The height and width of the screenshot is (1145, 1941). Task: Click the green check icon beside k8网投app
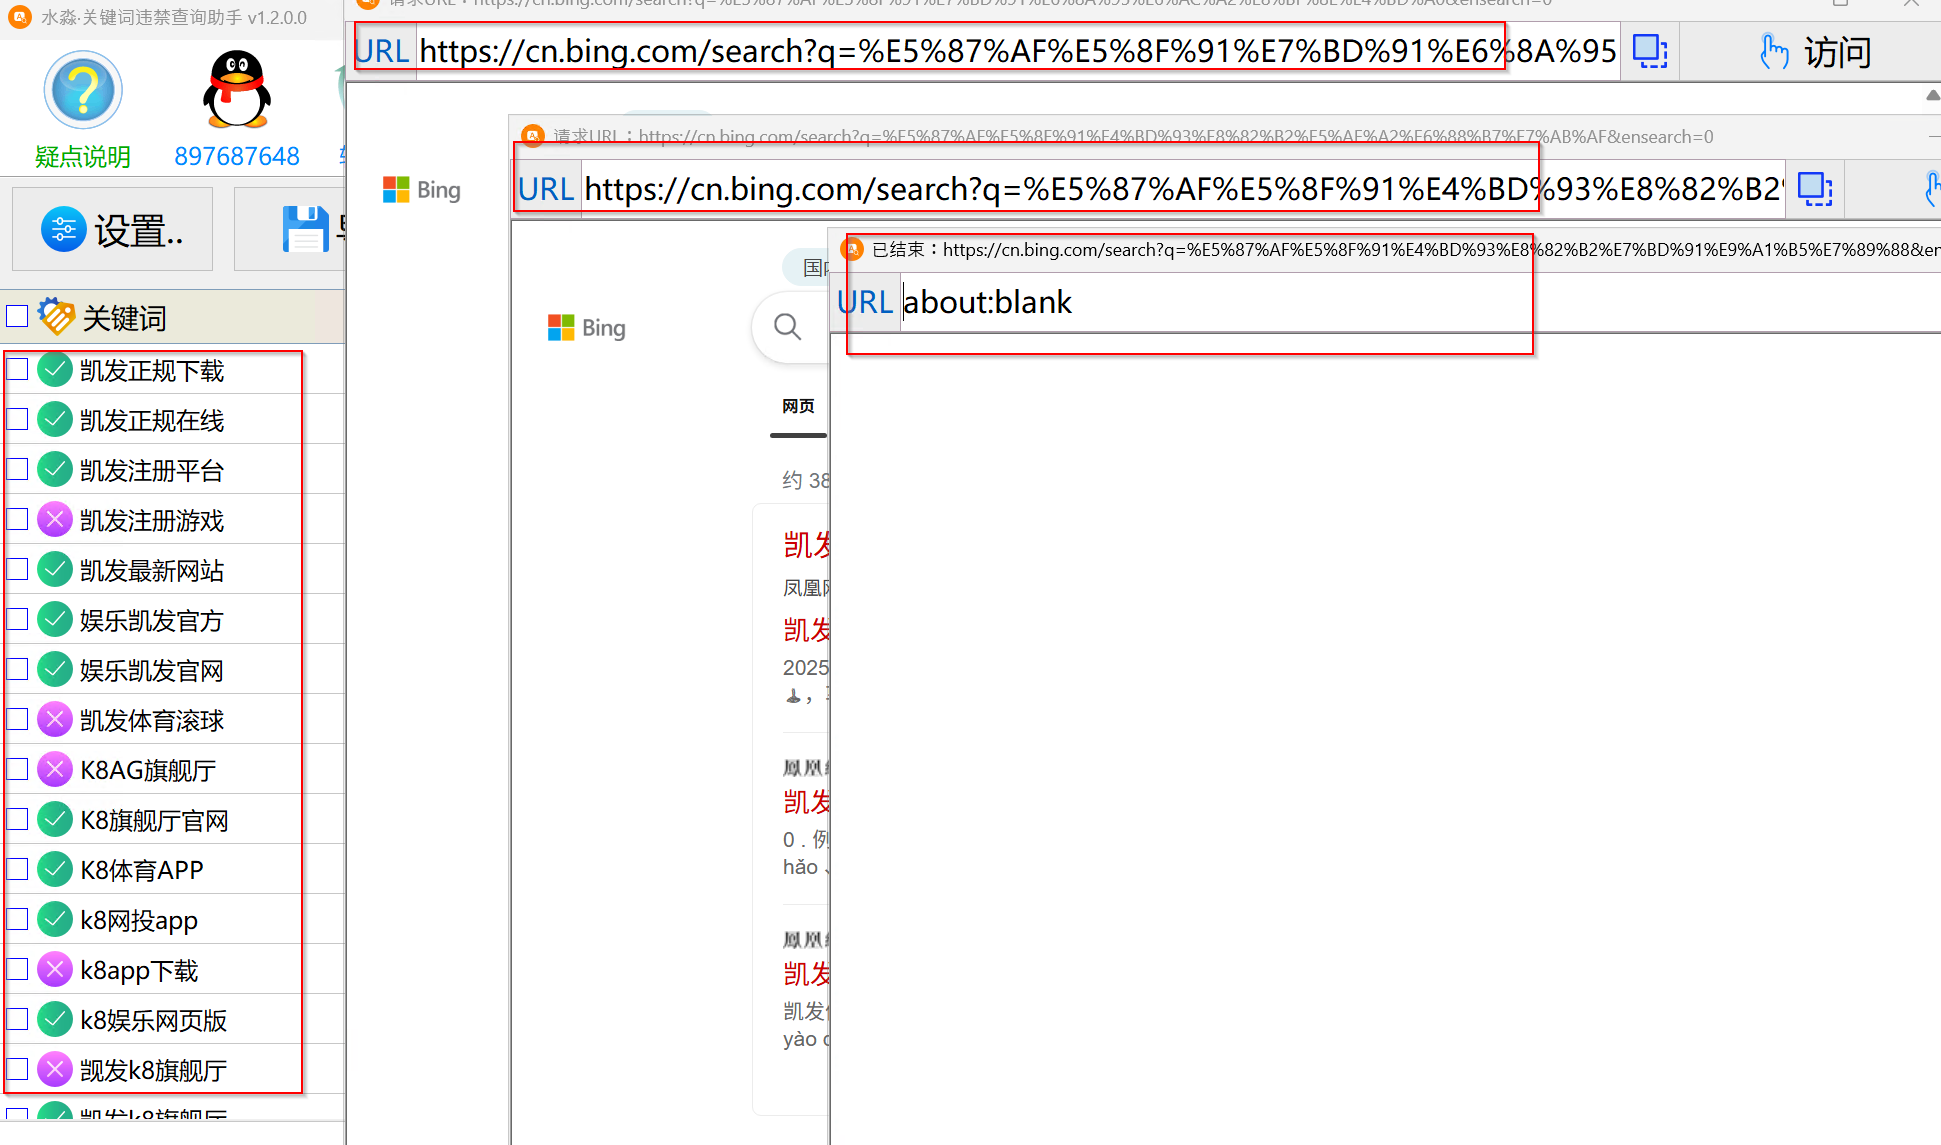pos(55,920)
